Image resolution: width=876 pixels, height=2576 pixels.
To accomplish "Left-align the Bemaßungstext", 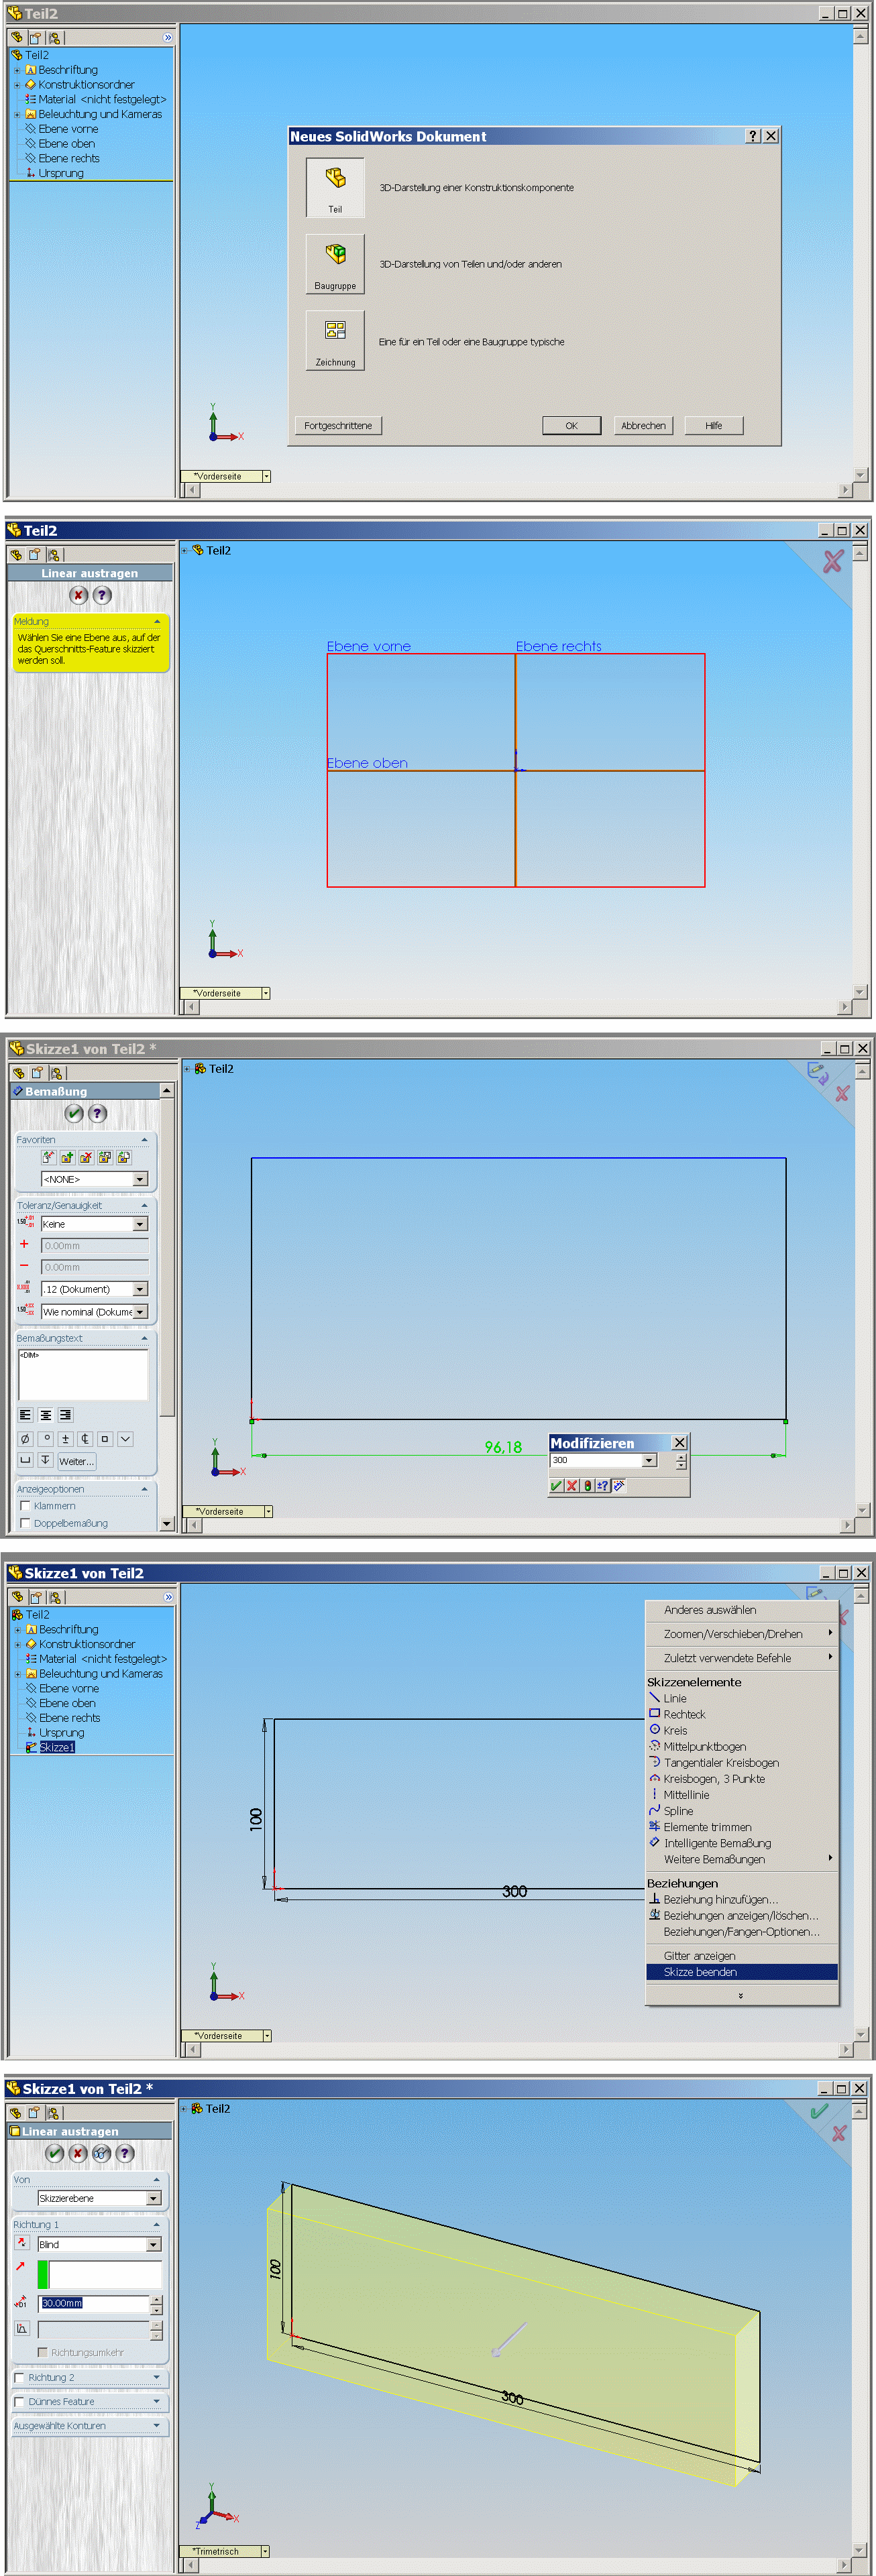I will point(26,1415).
